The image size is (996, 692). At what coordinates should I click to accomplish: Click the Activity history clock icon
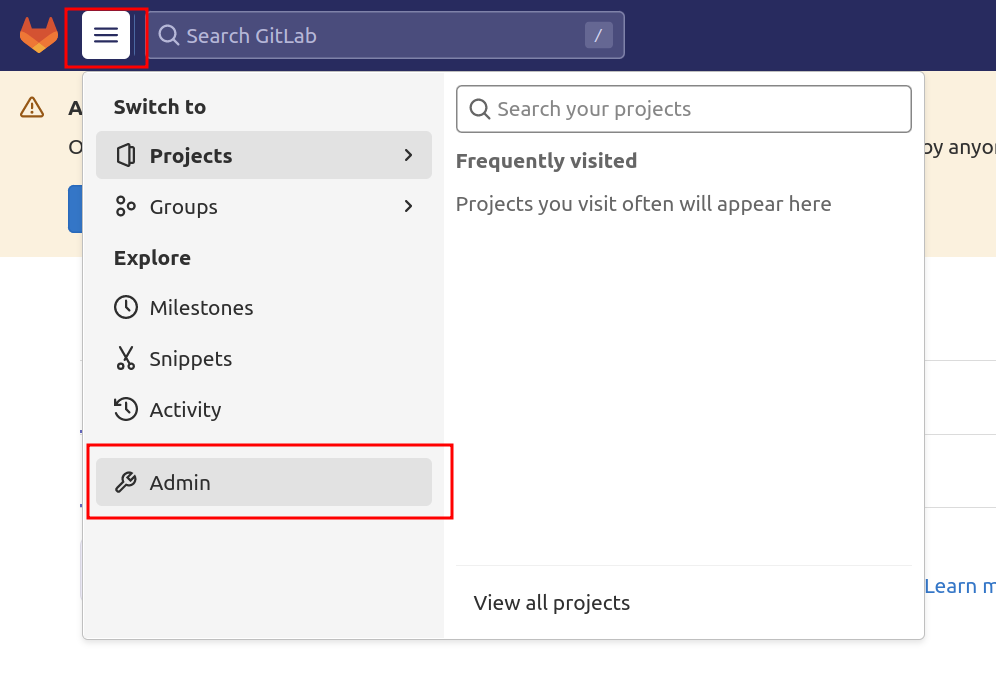point(126,410)
